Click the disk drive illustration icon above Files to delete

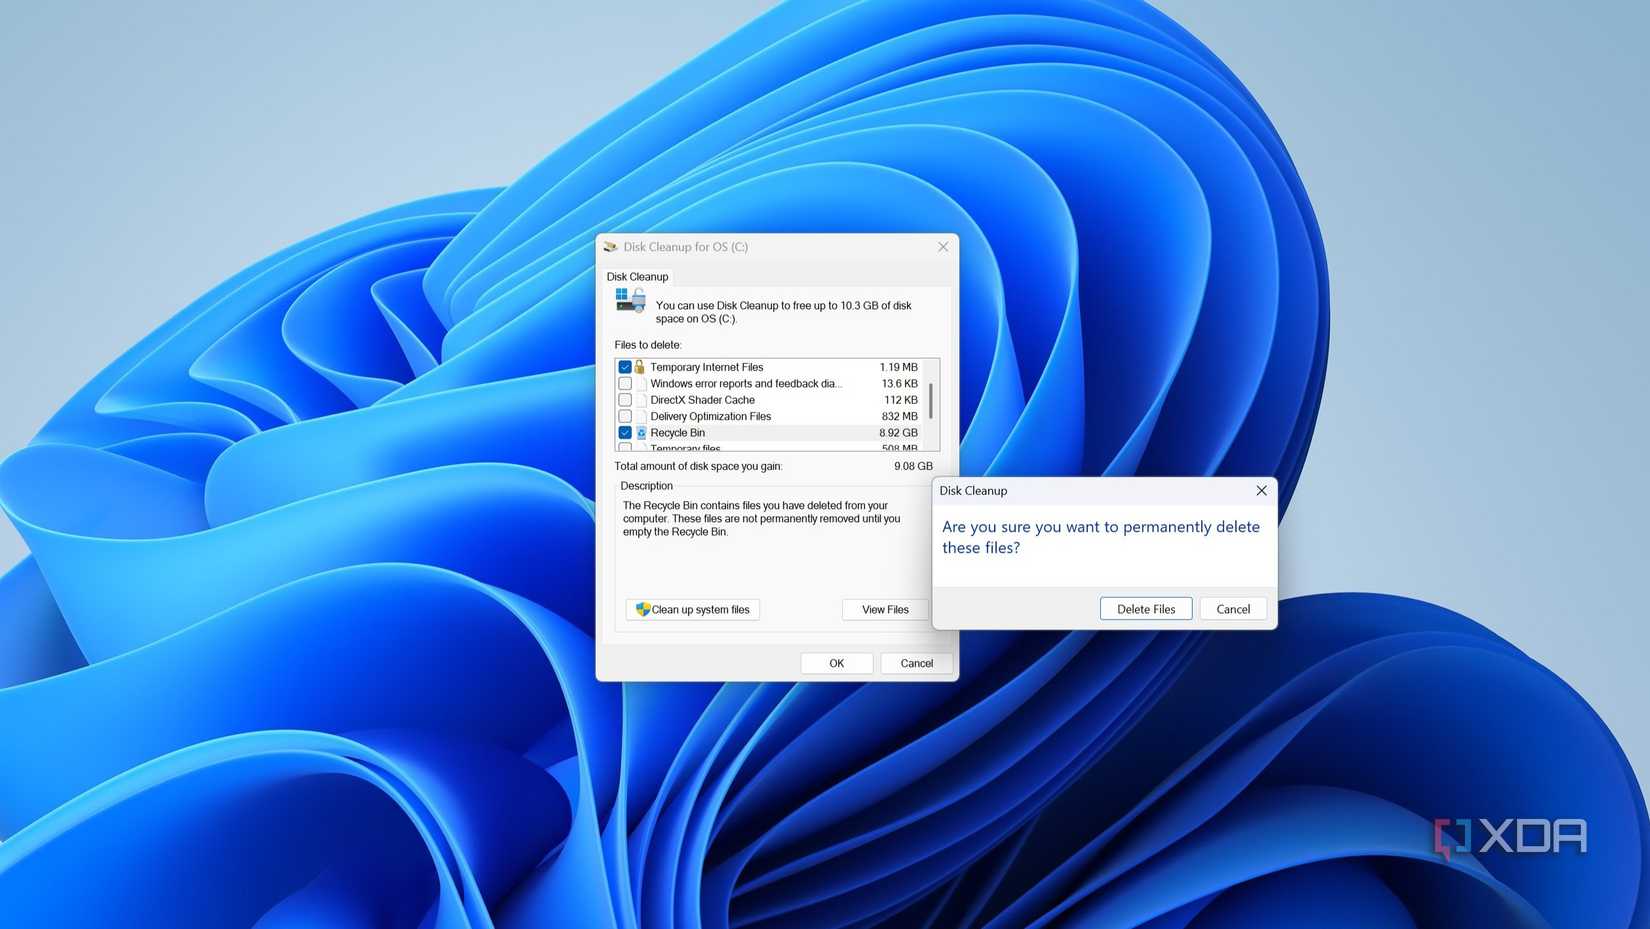(x=629, y=301)
